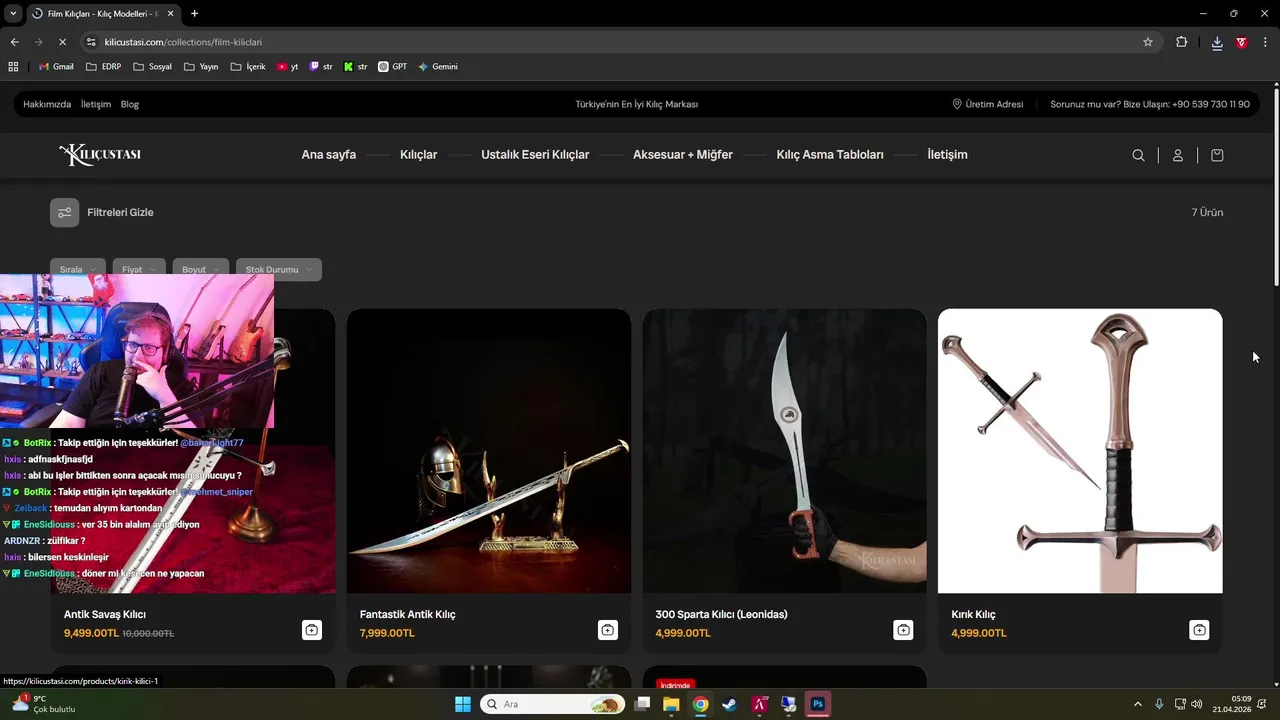Open the Windows Start button
The image size is (1280, 720).
462,704
